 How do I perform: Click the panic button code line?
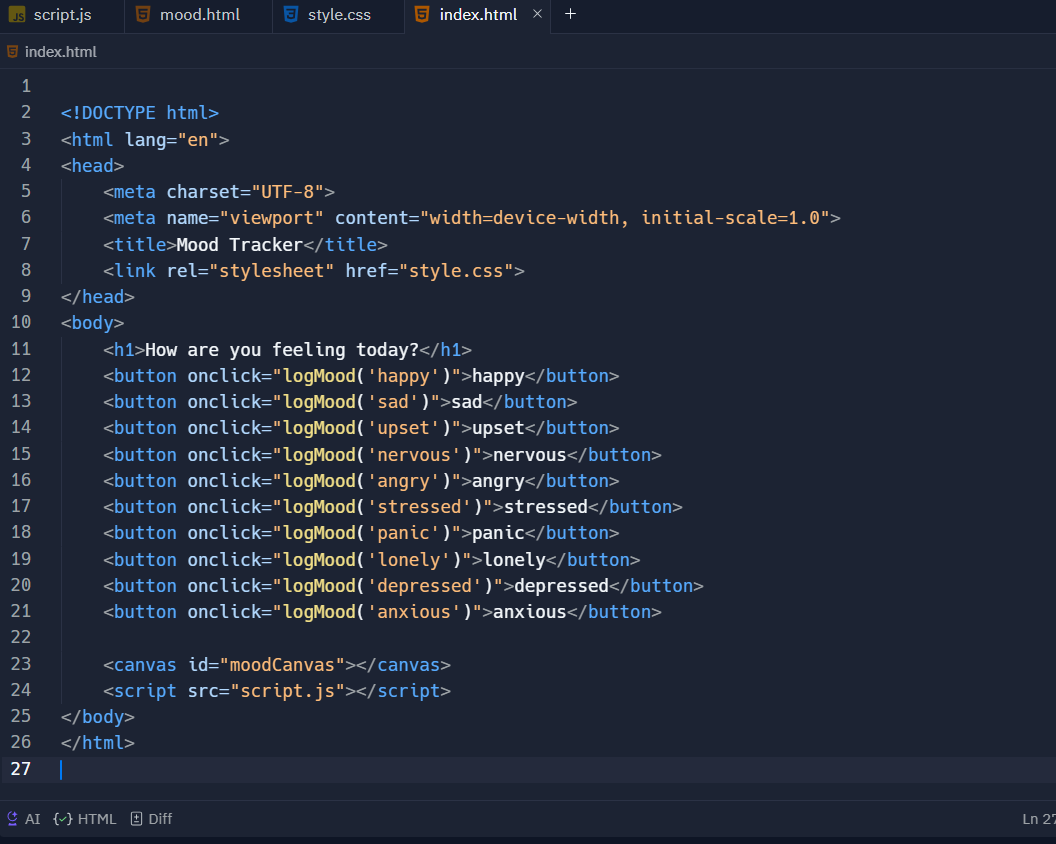tap(361, 533)
